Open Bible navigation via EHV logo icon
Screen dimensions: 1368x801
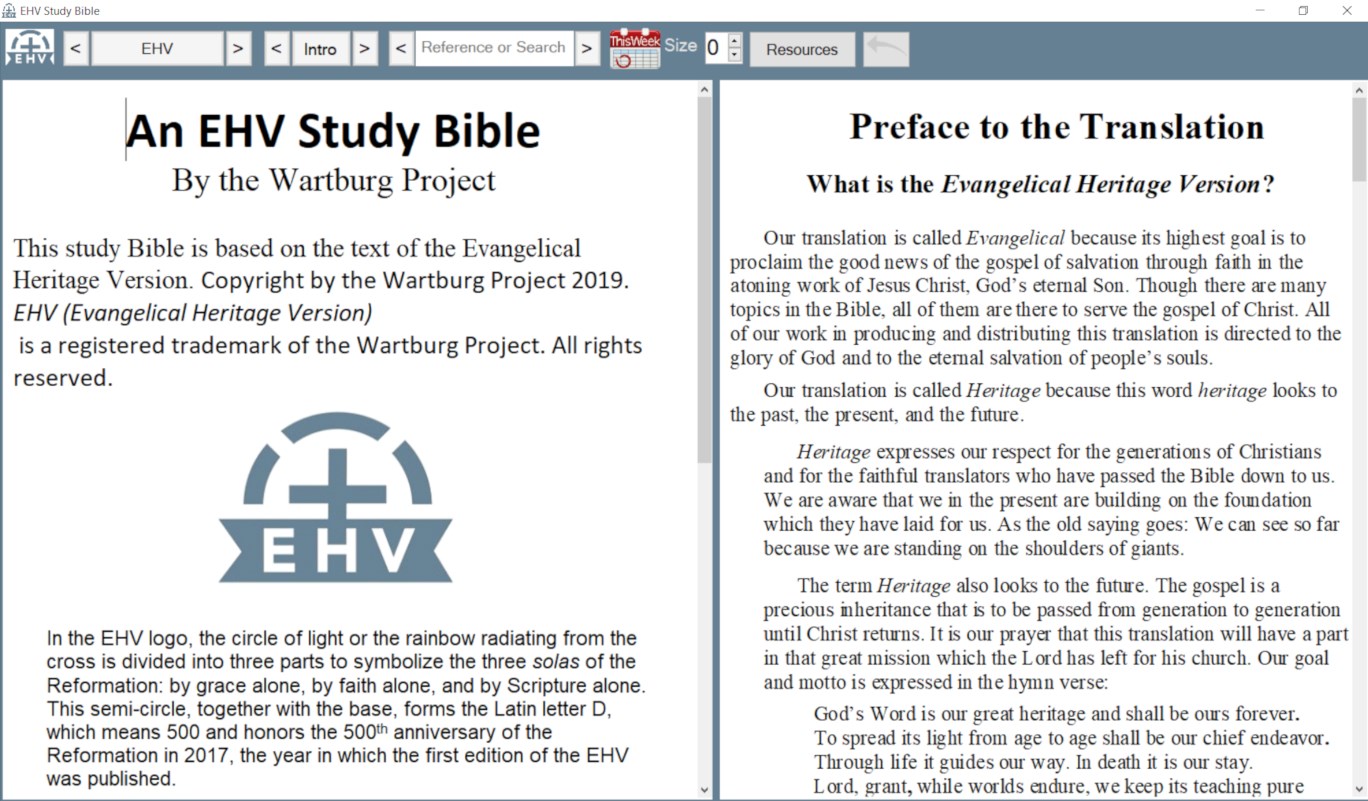click(29, 47)
